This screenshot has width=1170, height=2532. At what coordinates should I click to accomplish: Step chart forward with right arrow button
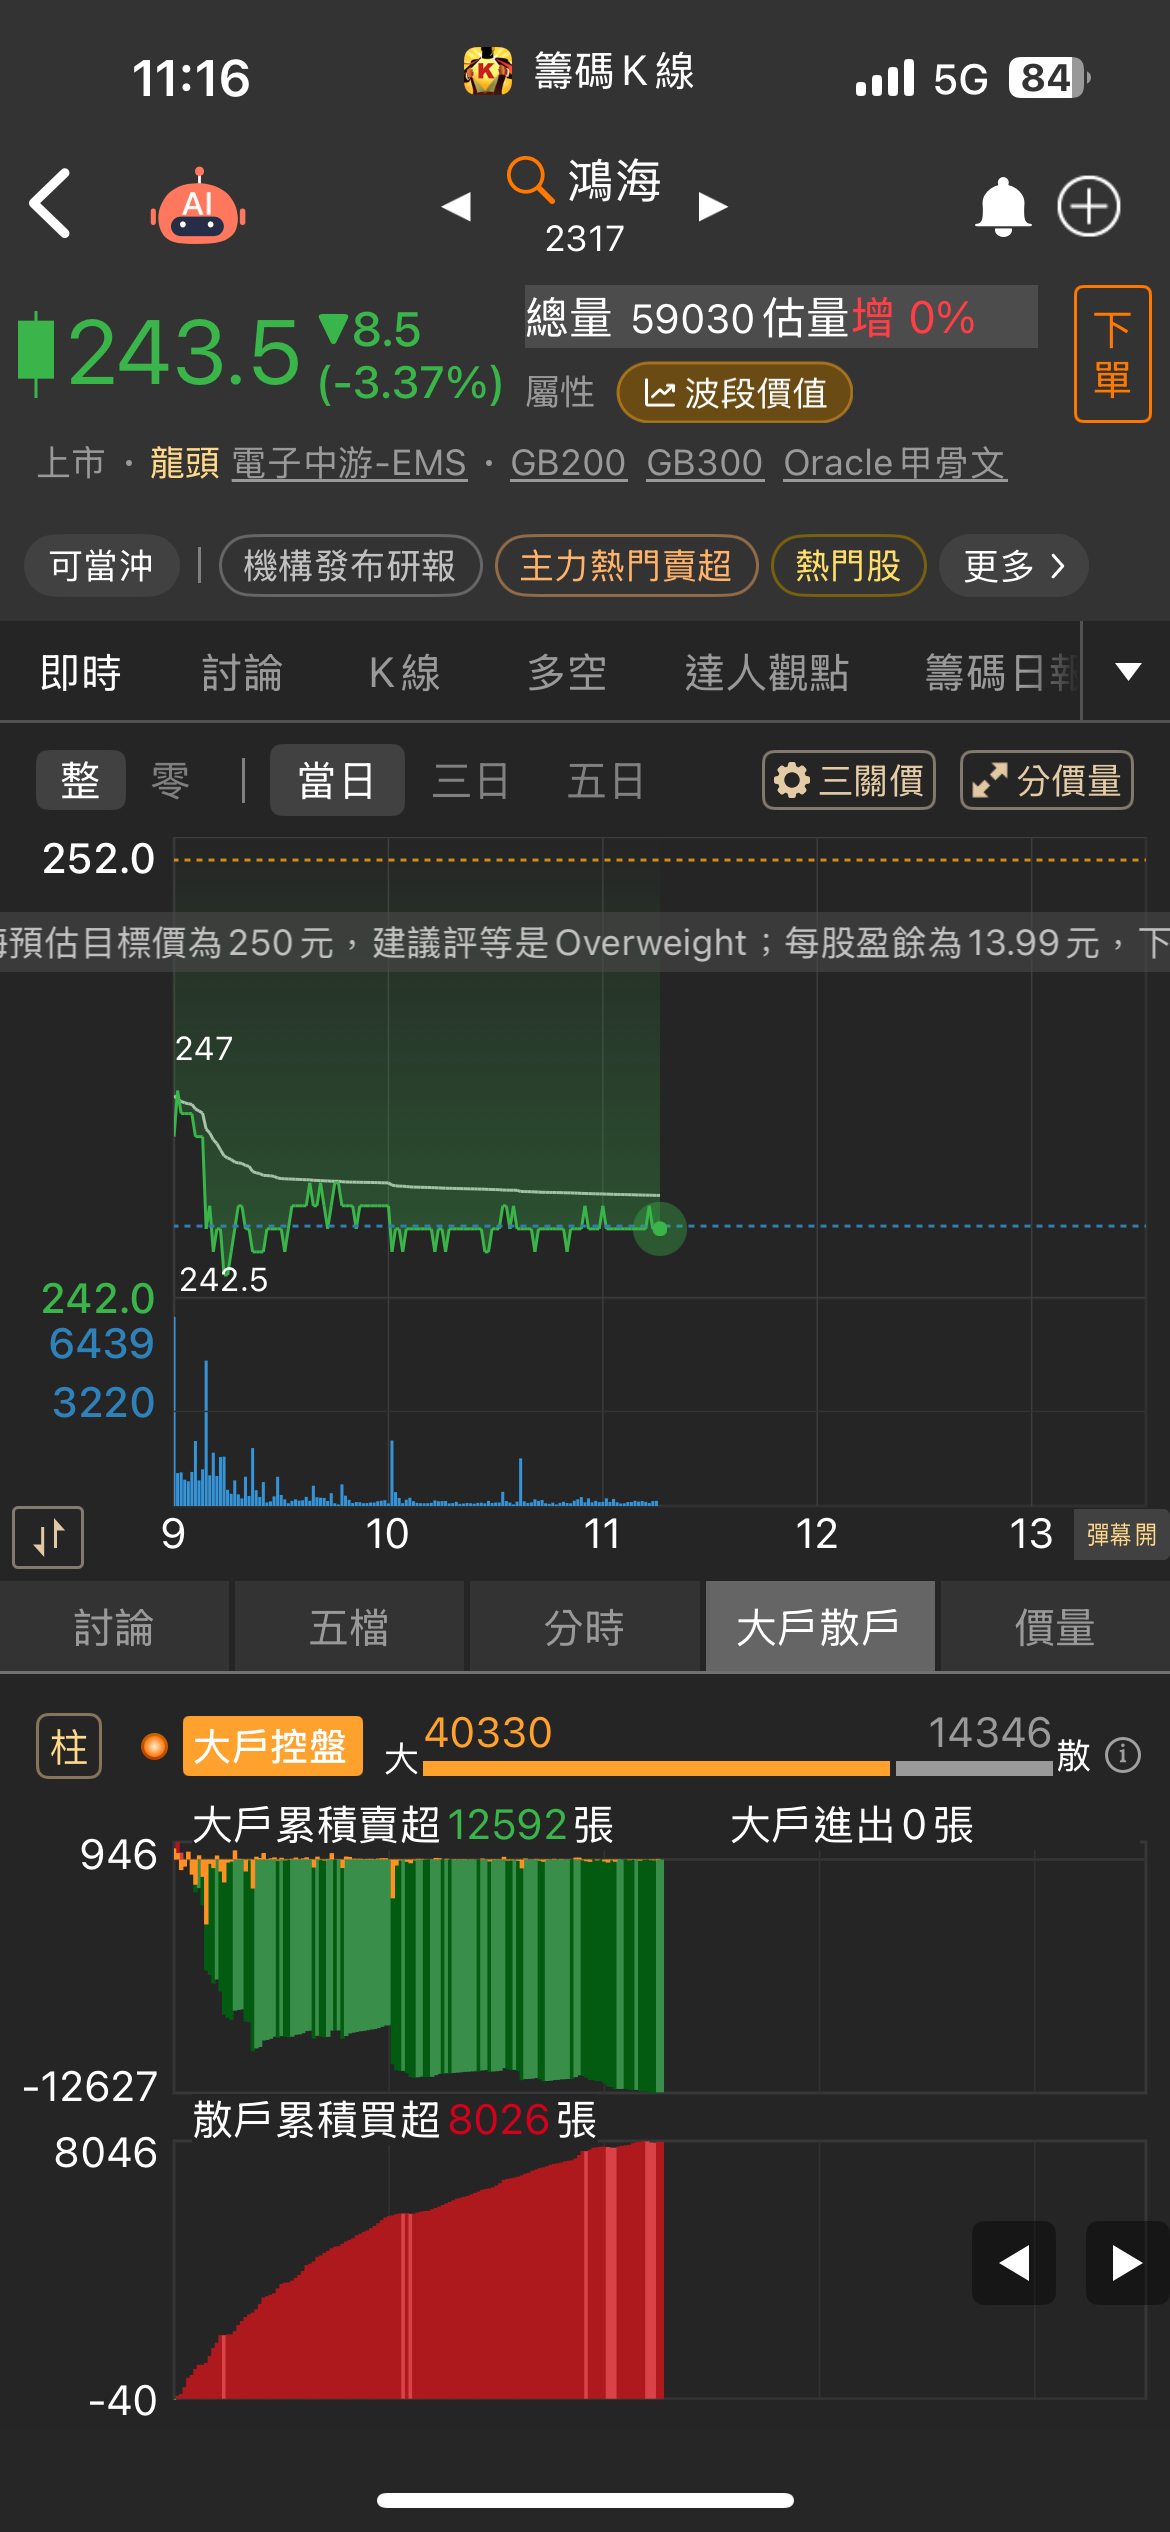point(1127,2263)
